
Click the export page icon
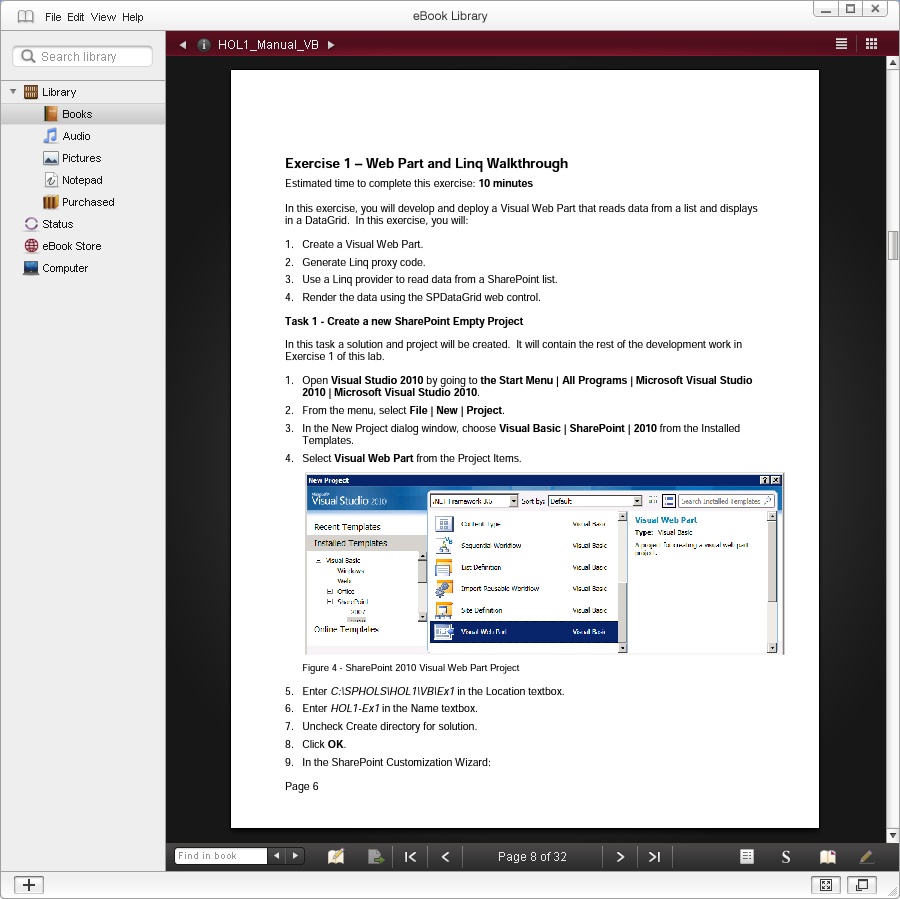[375, 857]
